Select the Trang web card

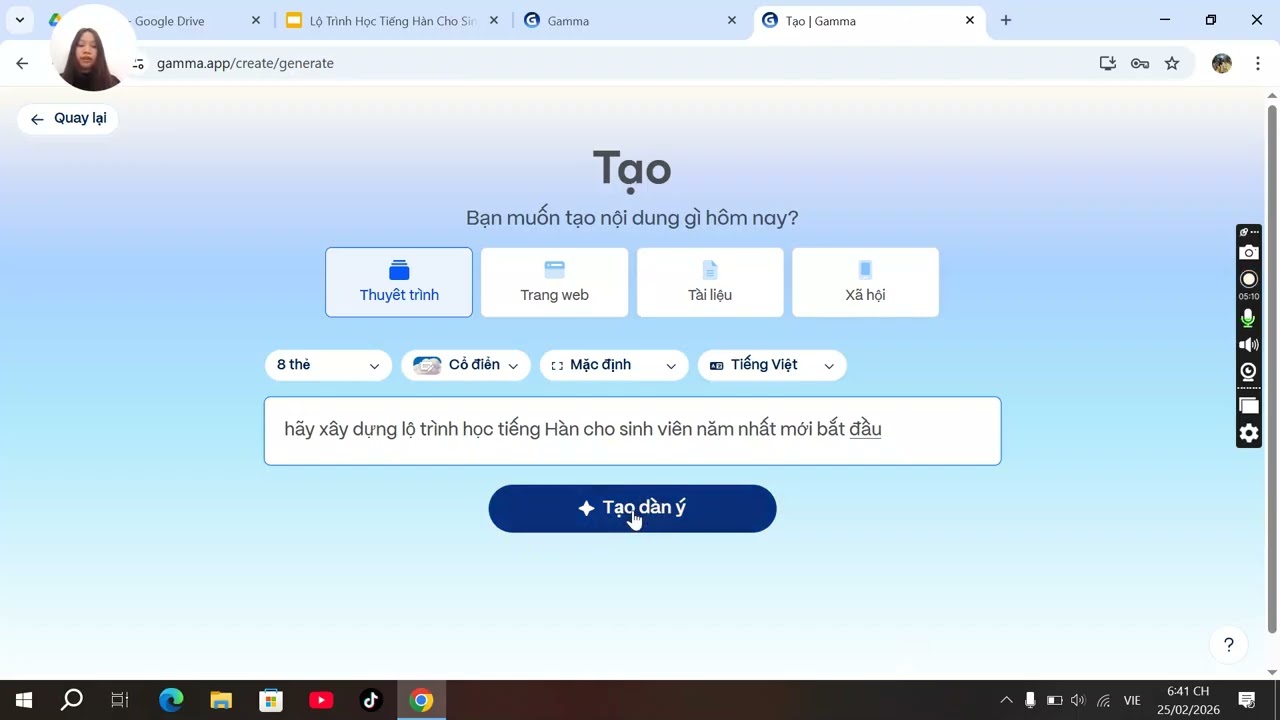coord(554,282)
